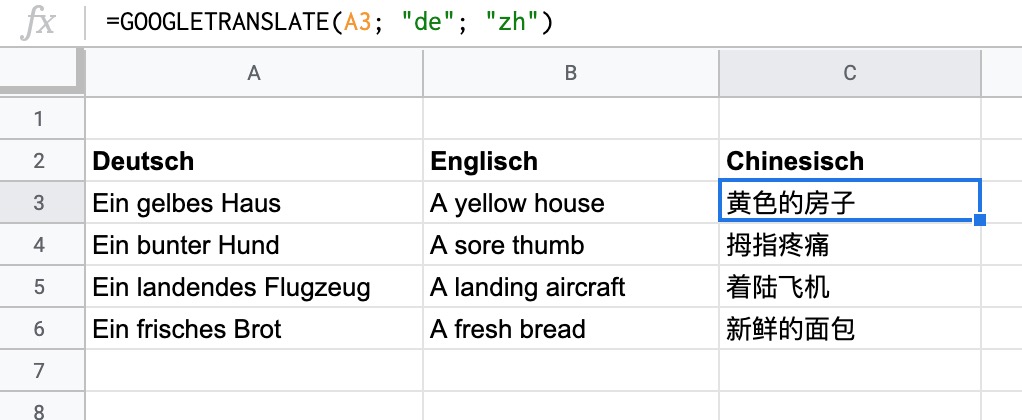Viewport: 1022px width, 420px height.
Task: Select cell 'Ein frisches Brot'
Action: click(x=254, y=328)
